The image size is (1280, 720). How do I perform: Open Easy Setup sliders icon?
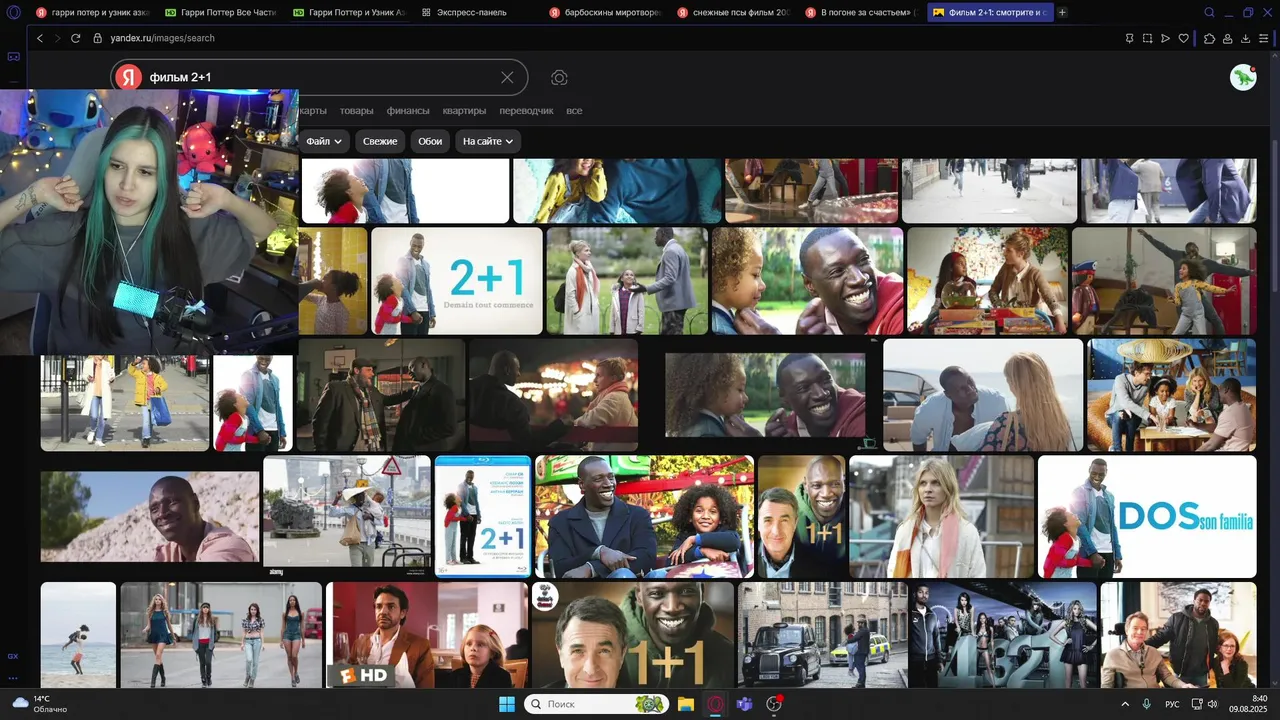1265,38
